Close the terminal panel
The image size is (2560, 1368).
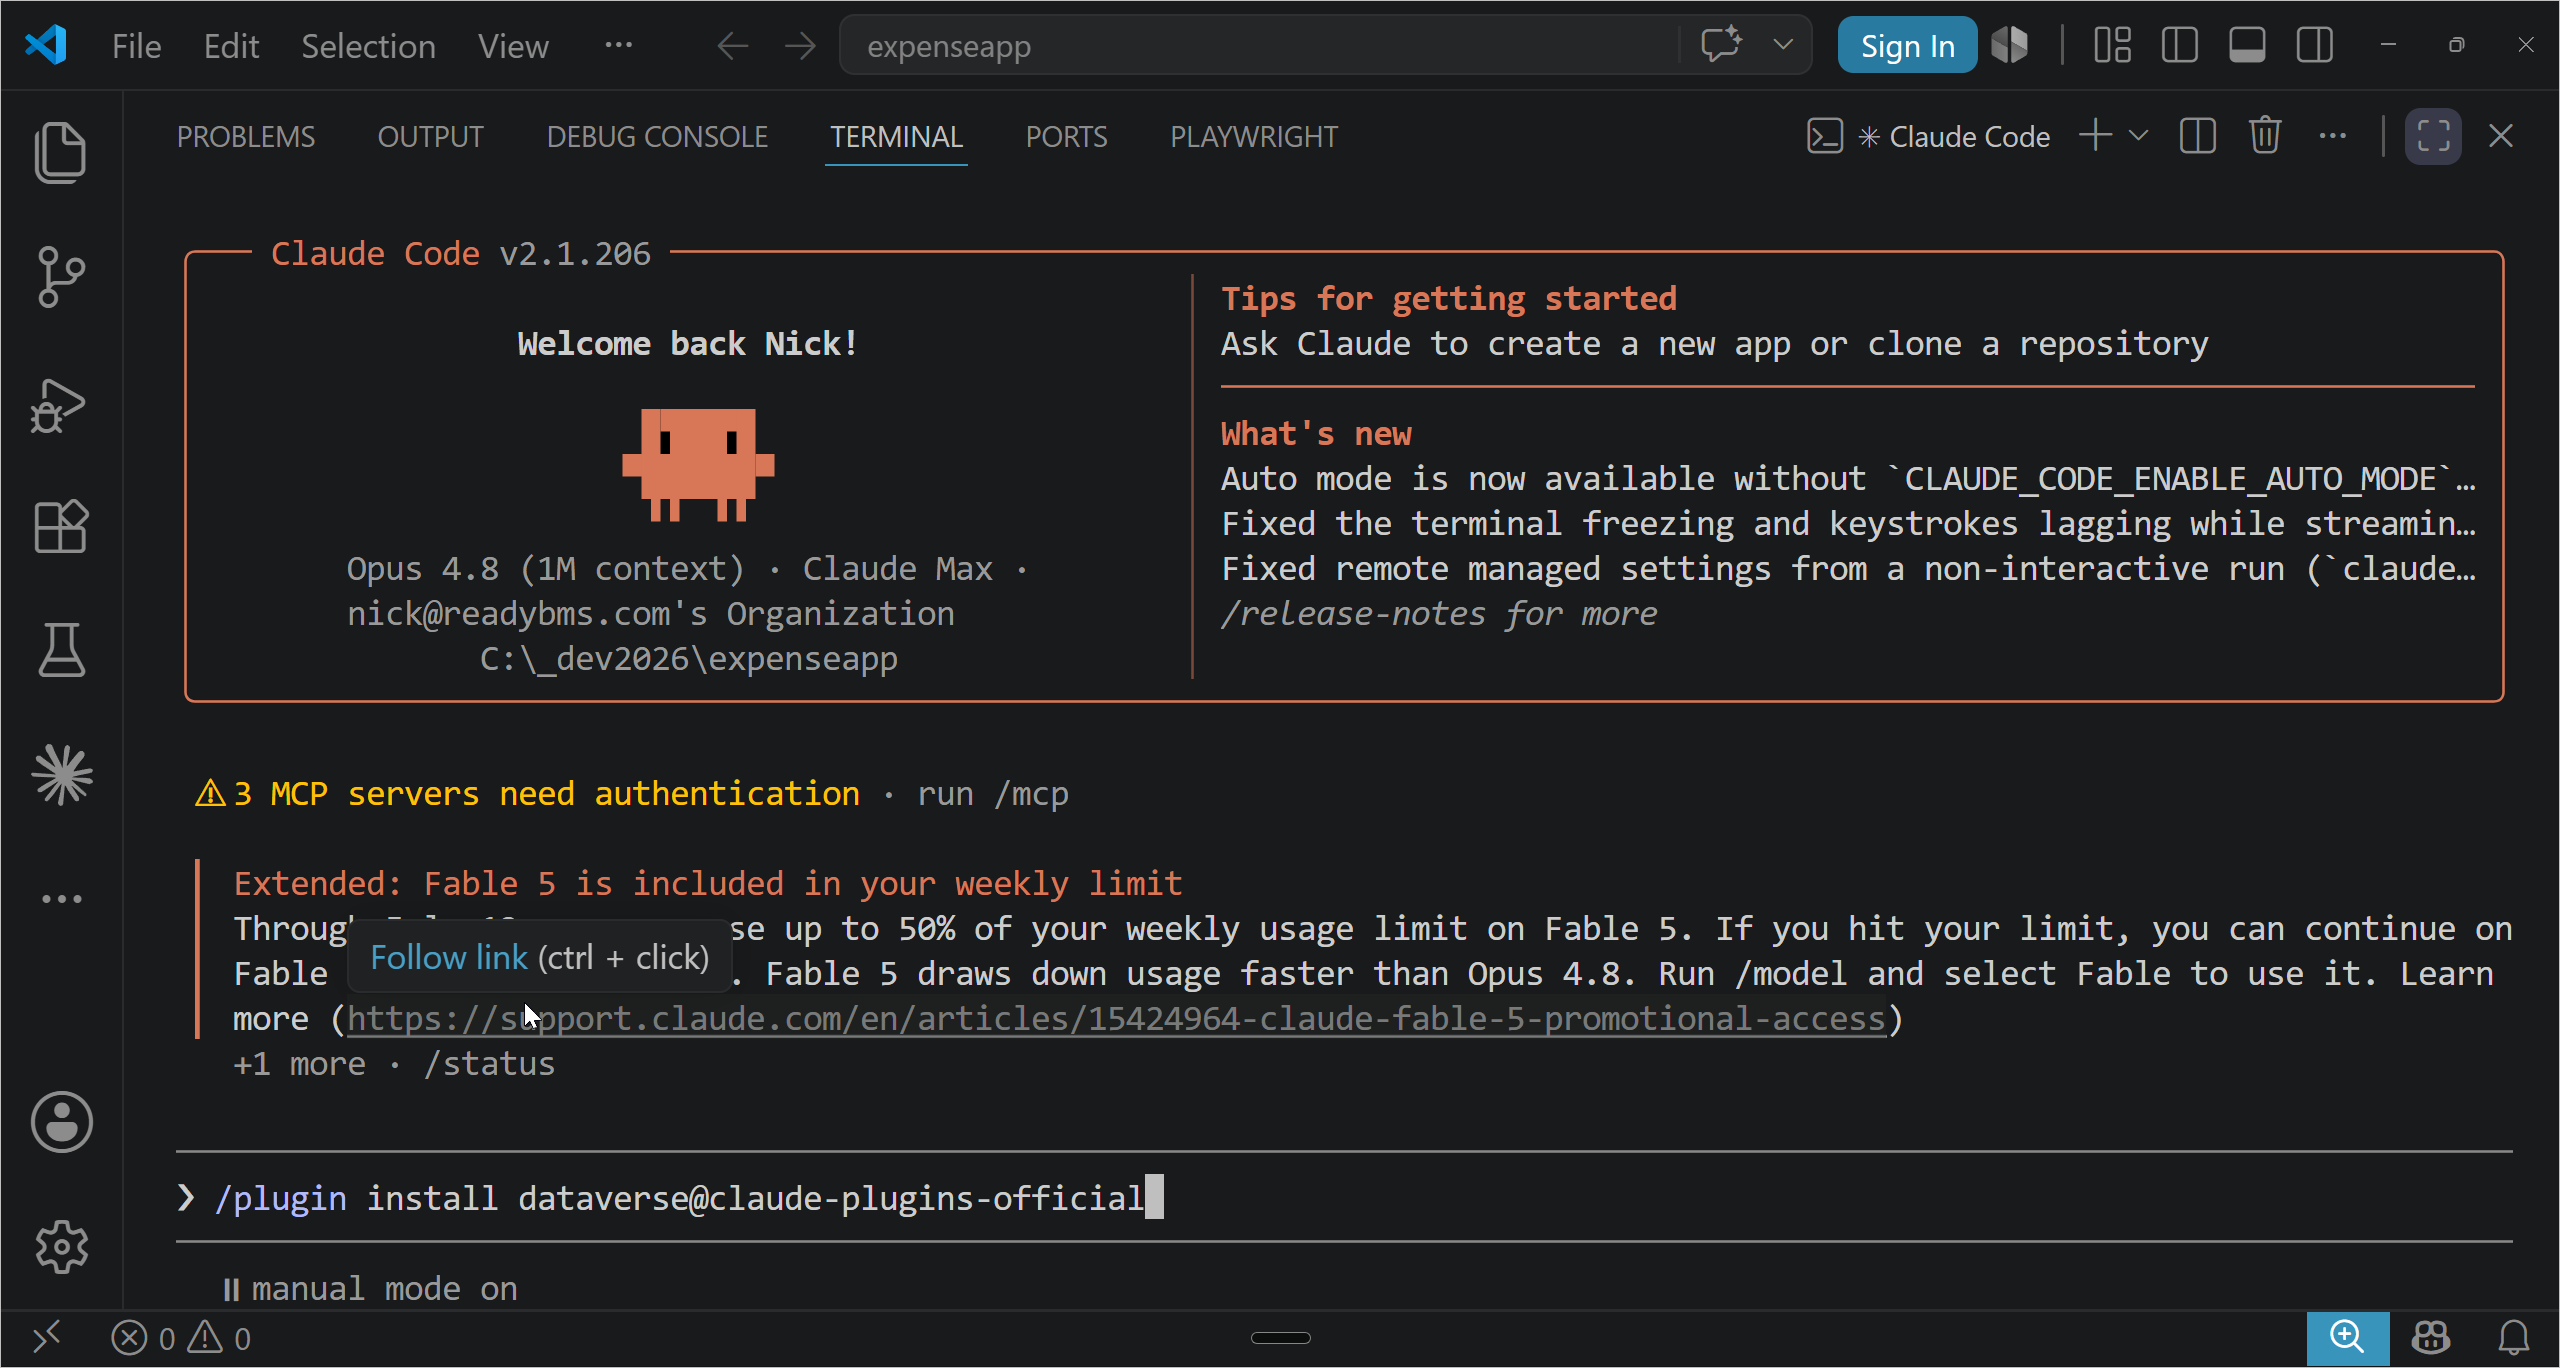[x=2501, y=135]
